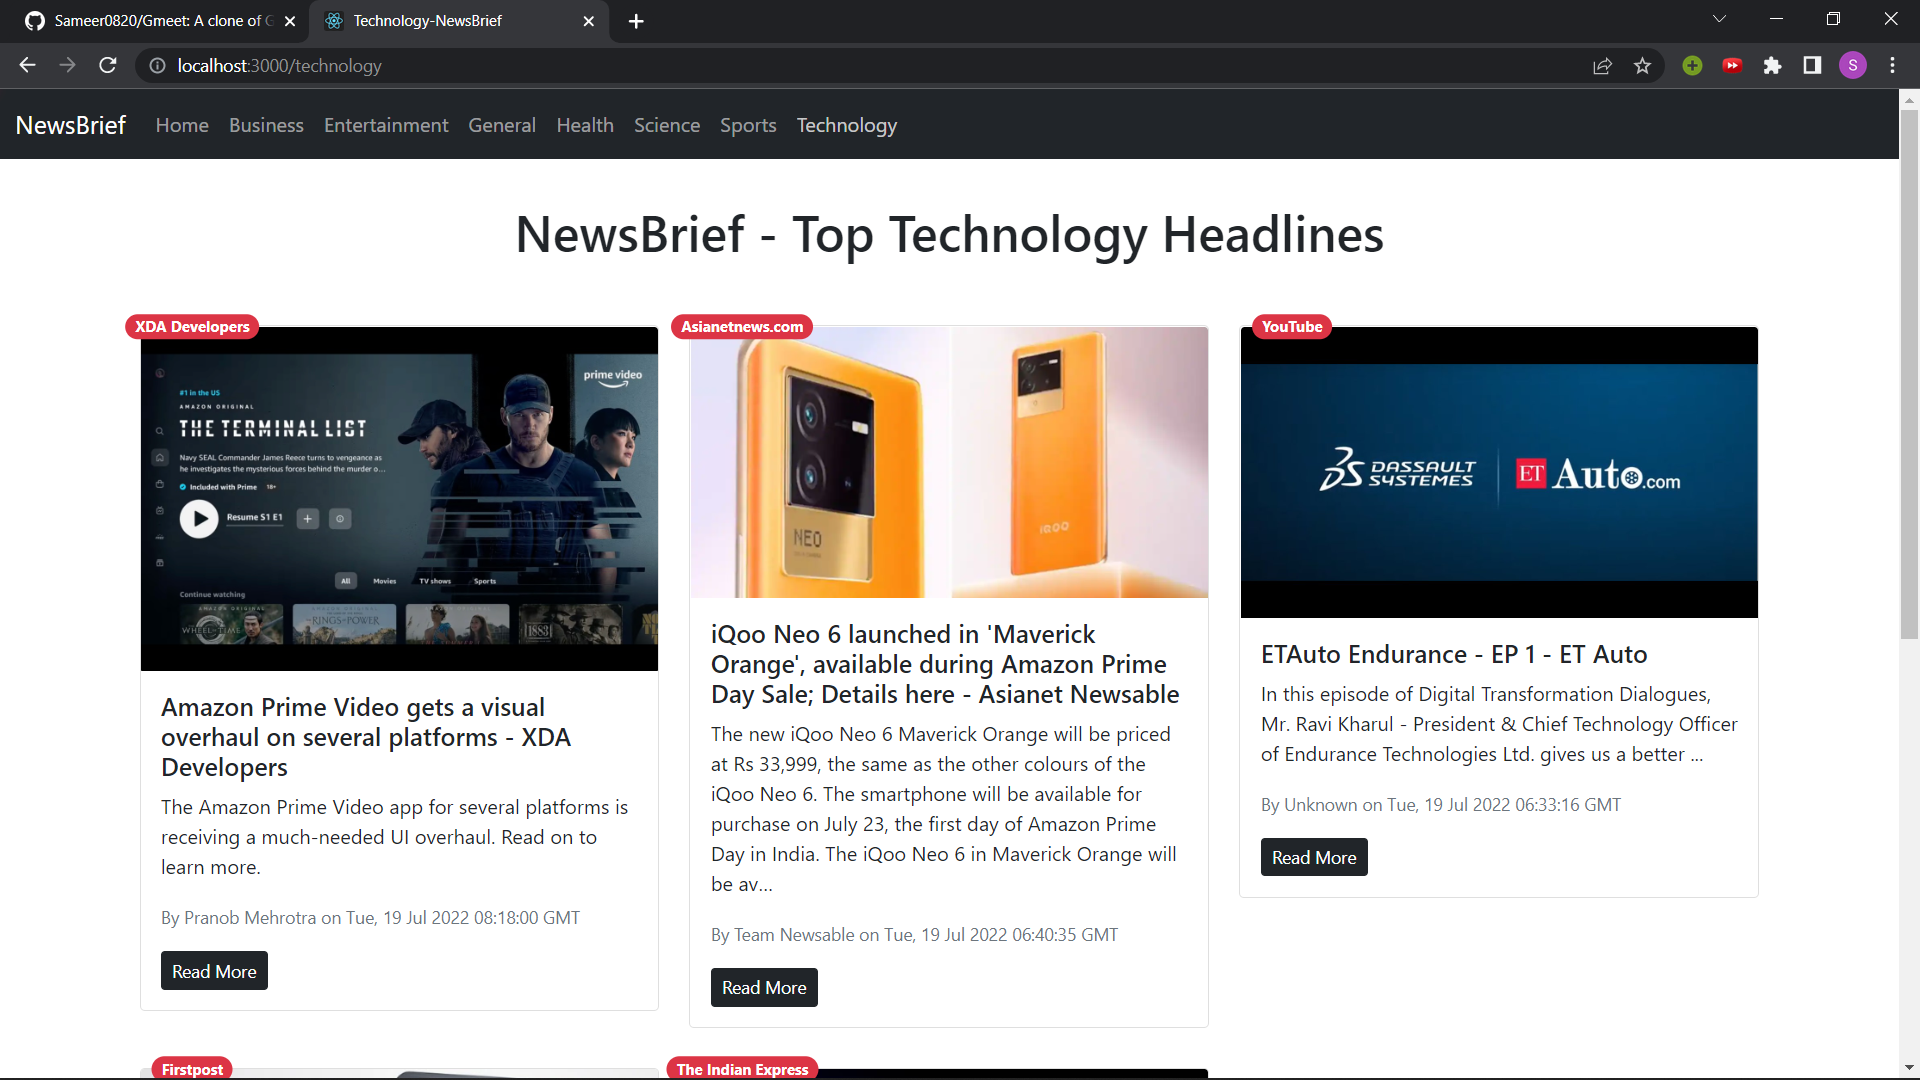Share this page via the share icon
Image resolution: width=1920 pixels, height=1080 pixels.
coord(1602,66)
